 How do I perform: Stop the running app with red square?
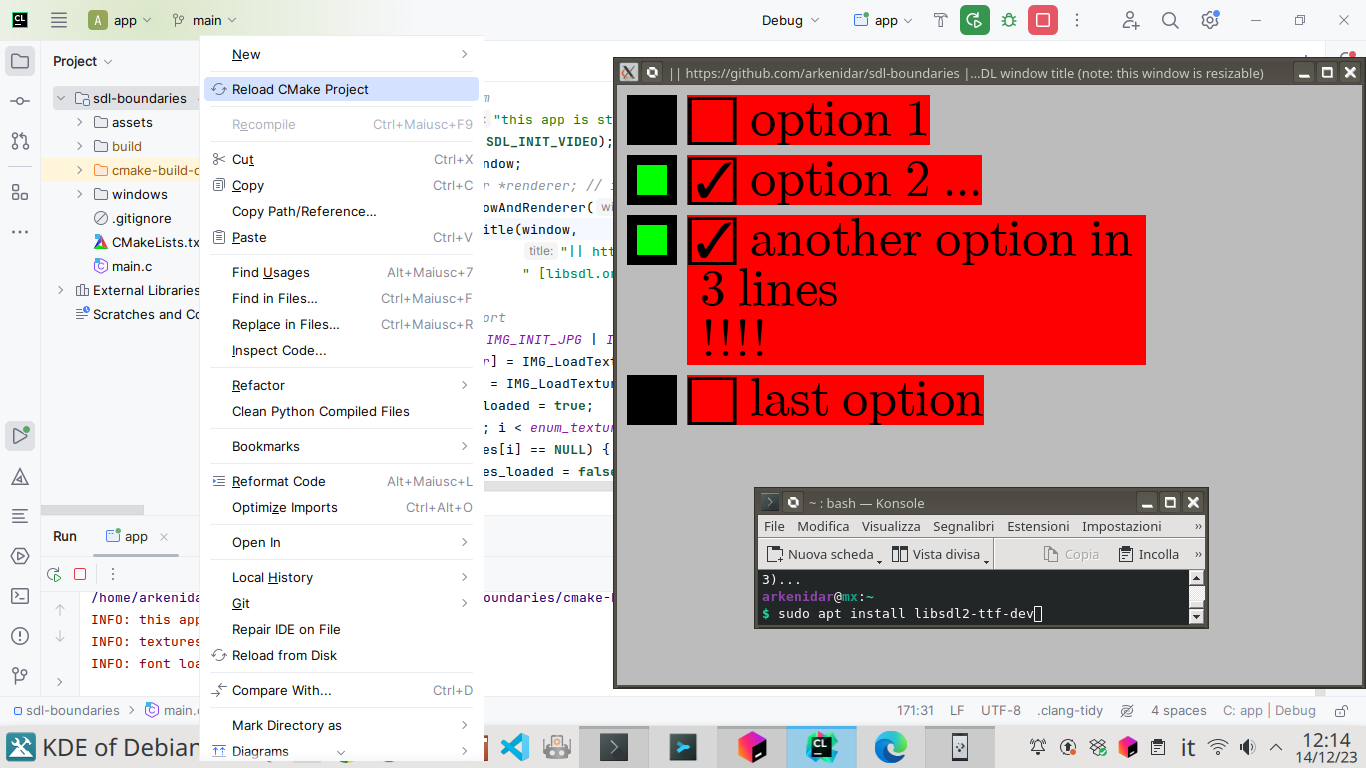pos(1043,20)
